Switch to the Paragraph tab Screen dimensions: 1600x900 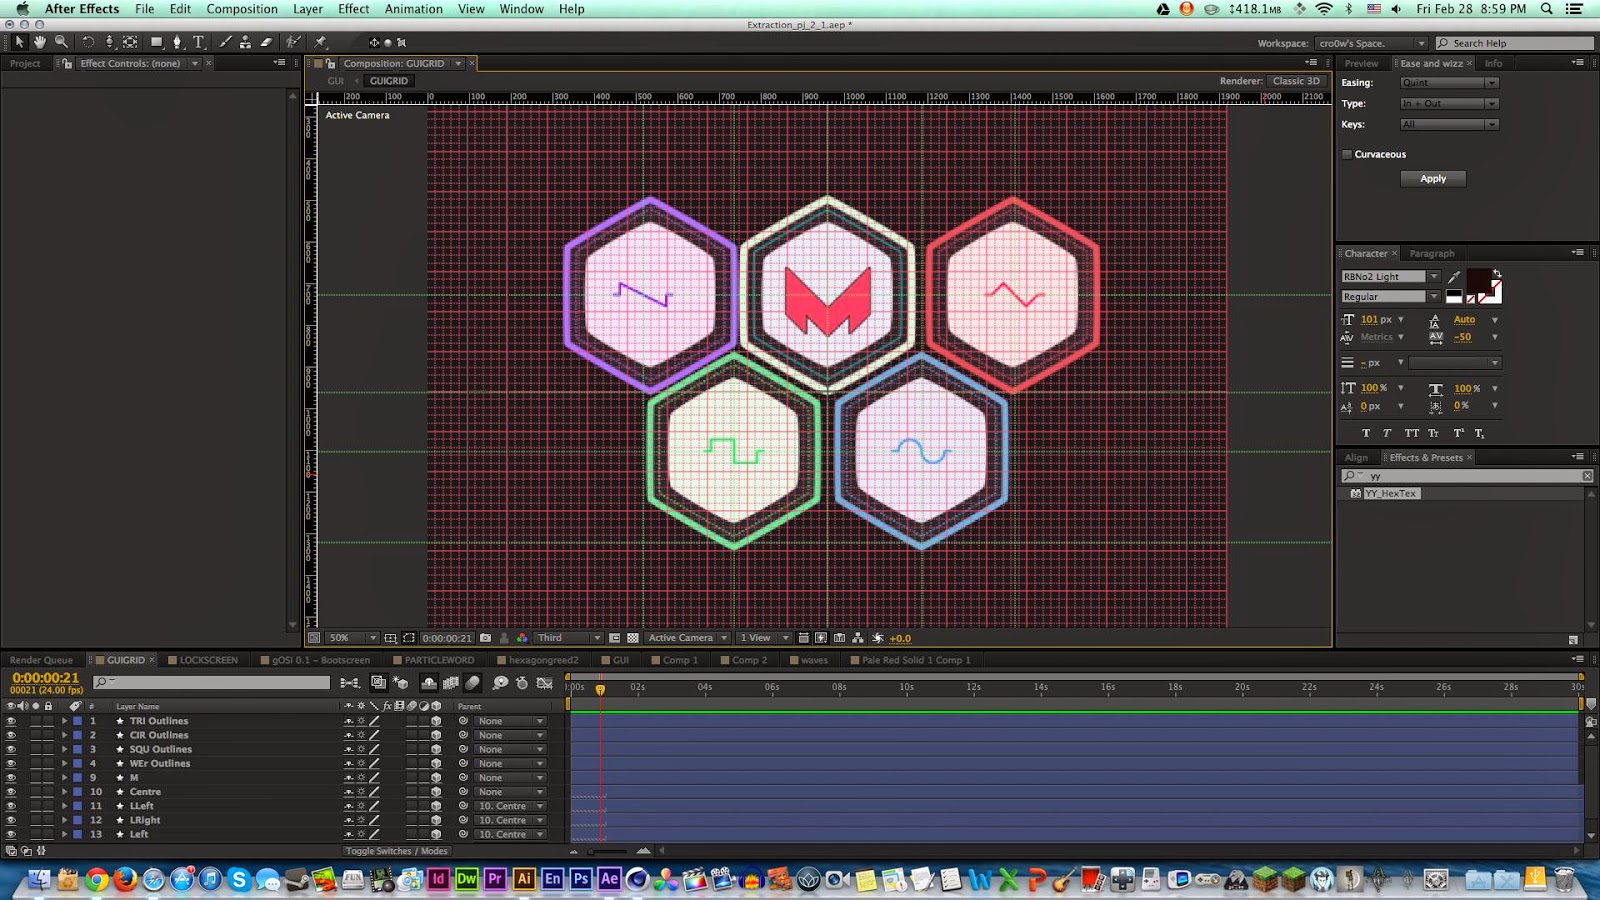tap(1432, 254)
